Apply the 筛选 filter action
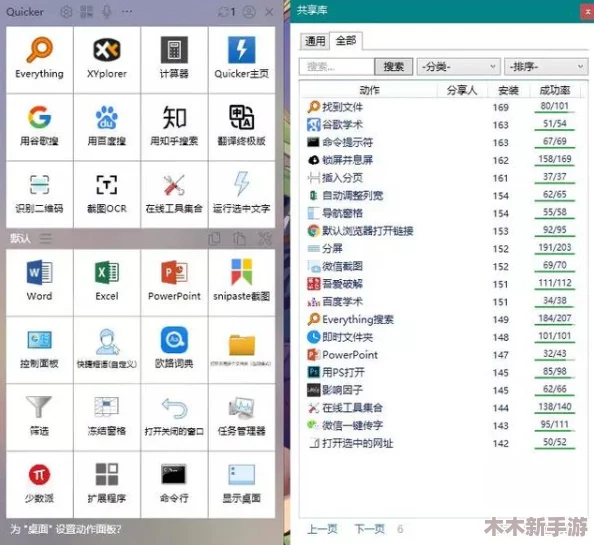 pyautogui.click(x=39, y=417)
